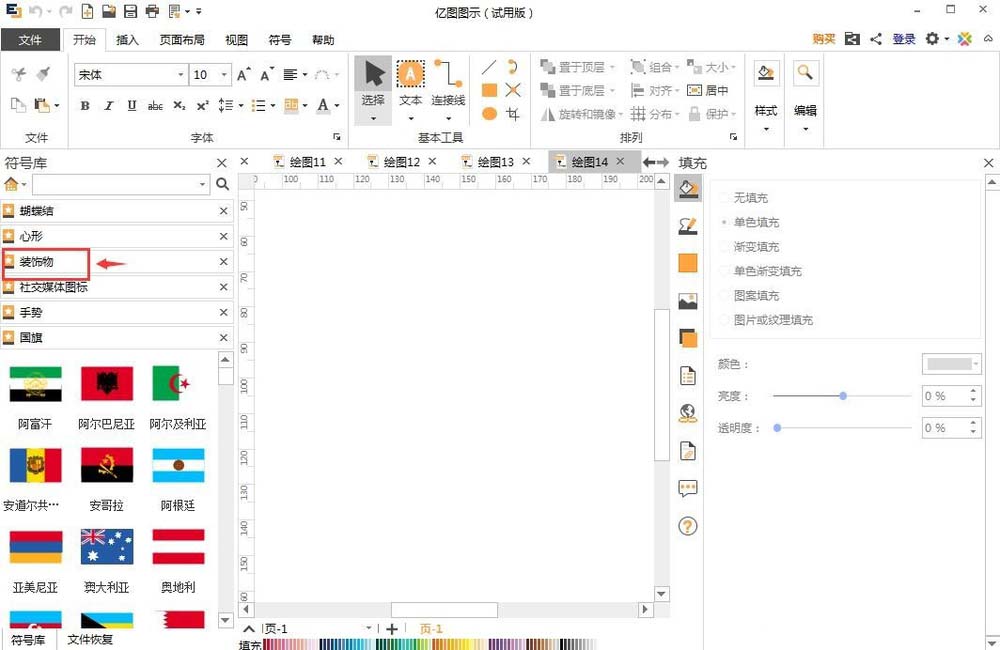Open the fill bucket panel icon
This screenshot has height=650, width=1000.
click(687, 188)
